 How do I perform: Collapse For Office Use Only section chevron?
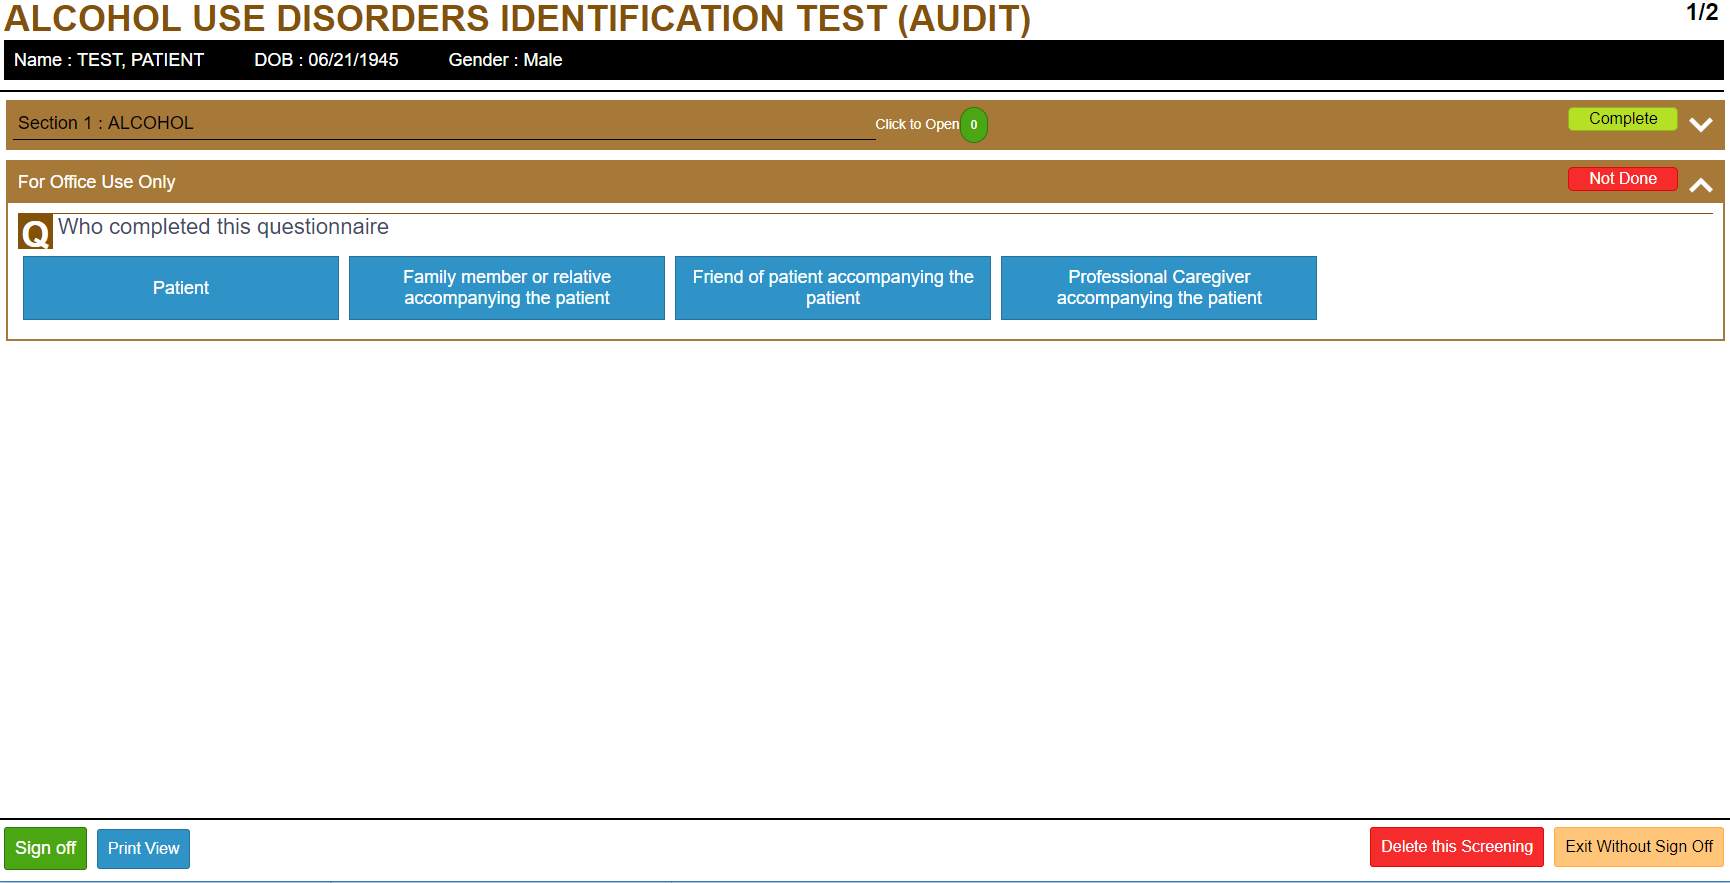pos(1700,185)
